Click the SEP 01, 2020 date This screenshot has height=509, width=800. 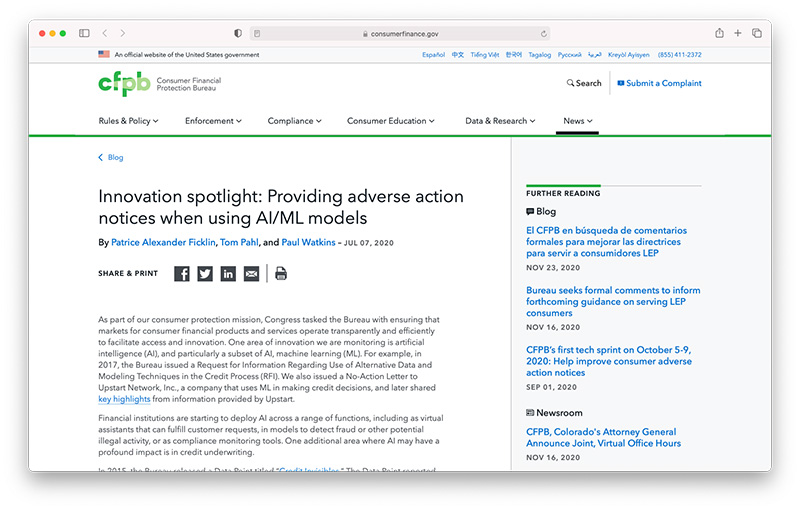pos(552,387)
